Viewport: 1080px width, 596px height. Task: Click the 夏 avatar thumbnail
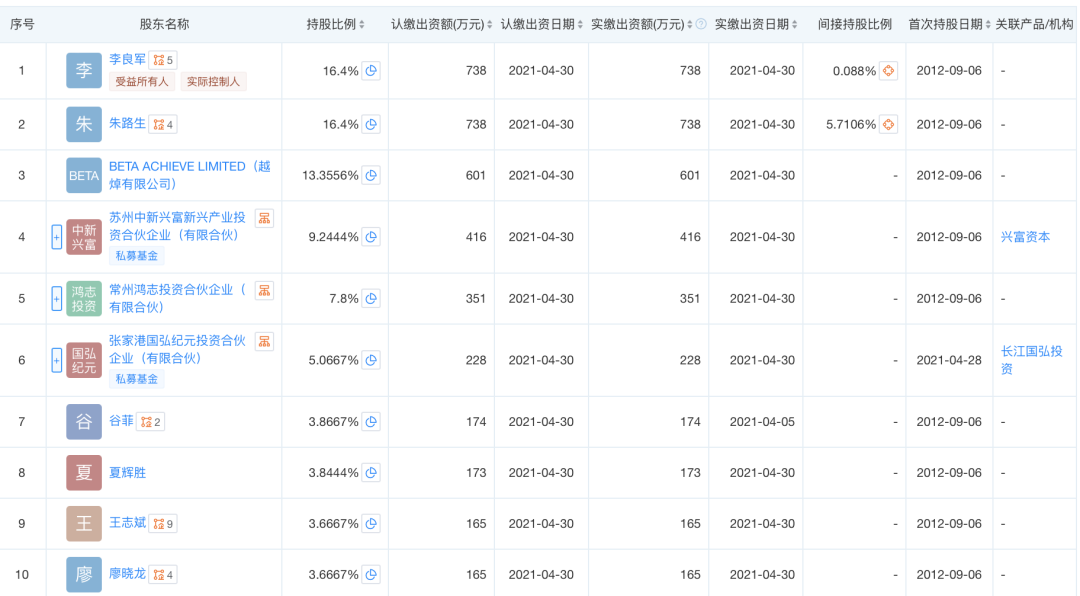(x=84, y=473)
